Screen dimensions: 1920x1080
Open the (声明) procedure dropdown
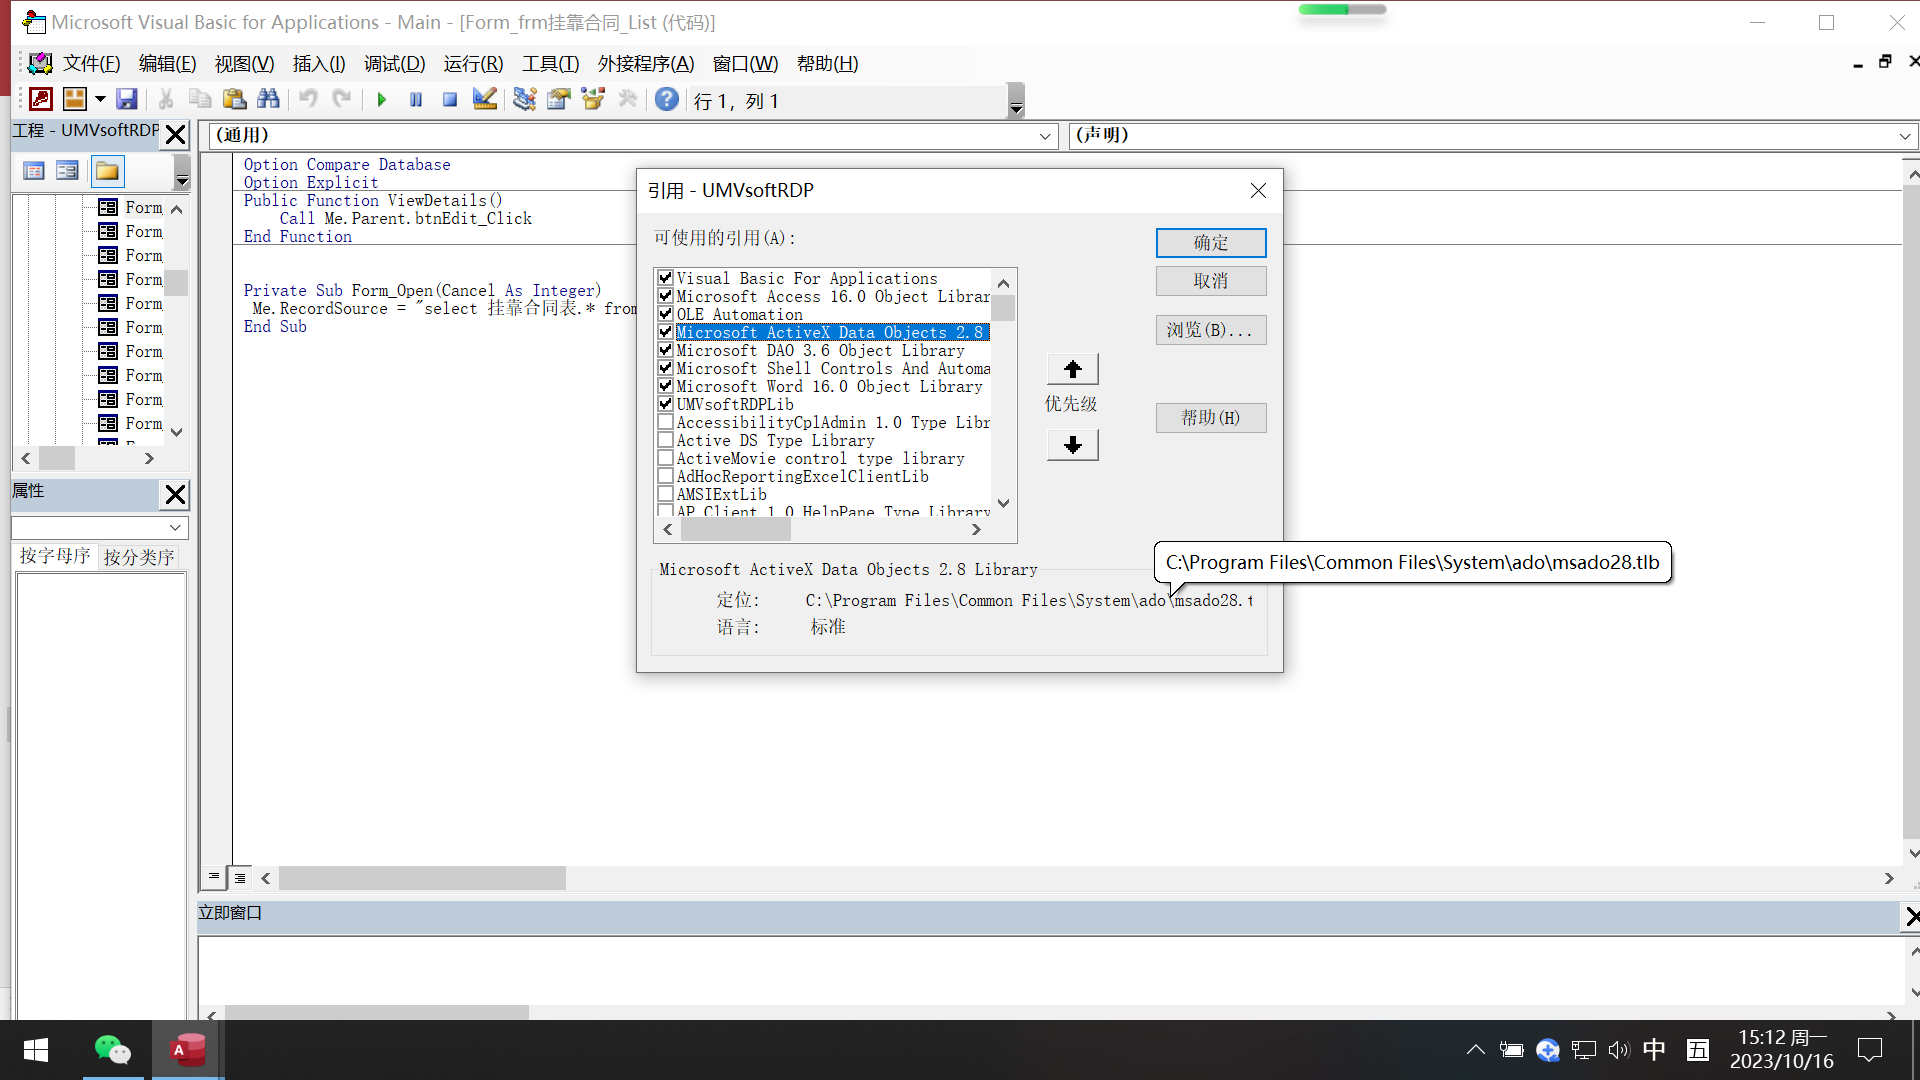(x=1905, y=136)
